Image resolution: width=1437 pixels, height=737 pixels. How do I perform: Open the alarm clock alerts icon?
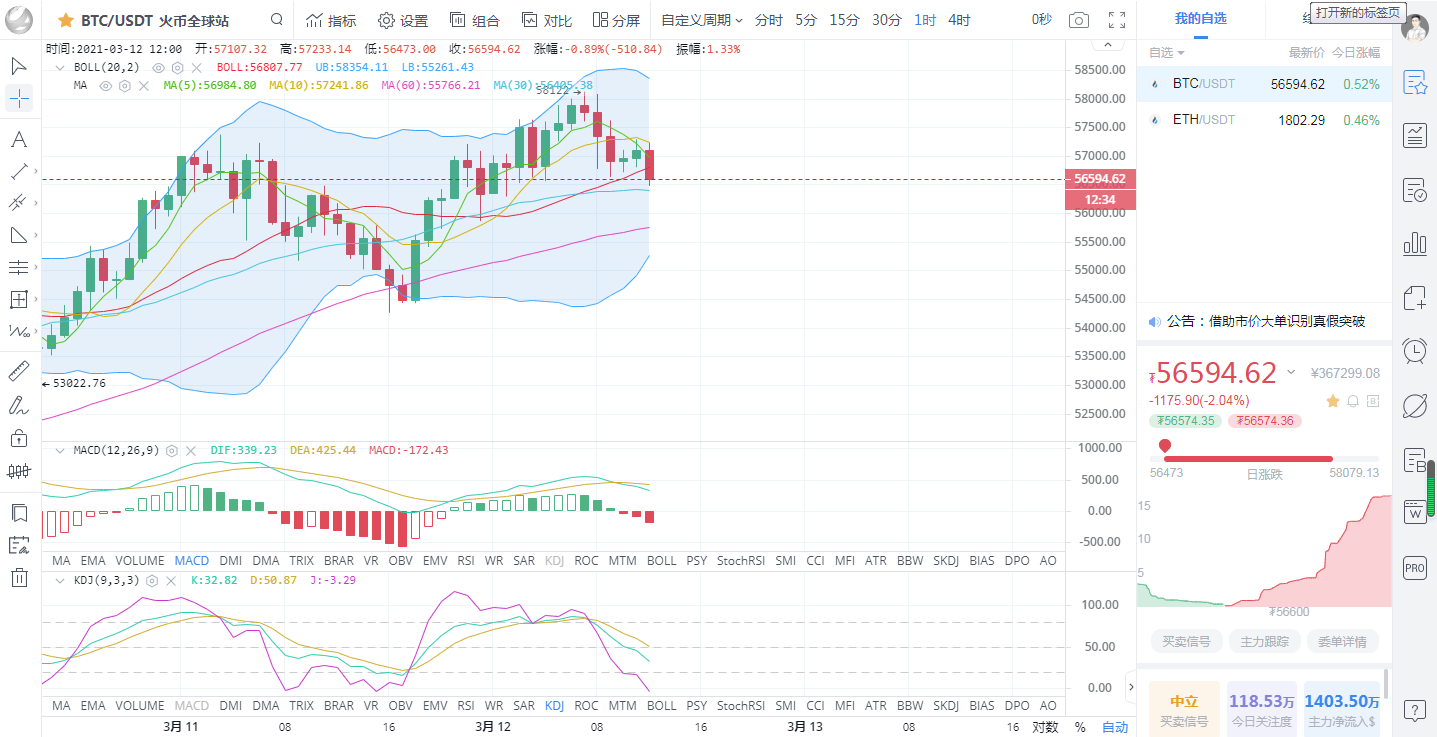pos(1415,350)
